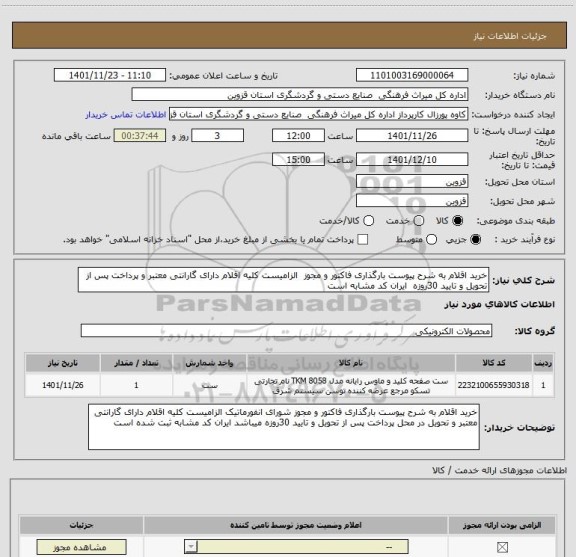Click the response deadline date 1401/11/26 field
Viewport: 576px width, 557px height.
[412, 136]
